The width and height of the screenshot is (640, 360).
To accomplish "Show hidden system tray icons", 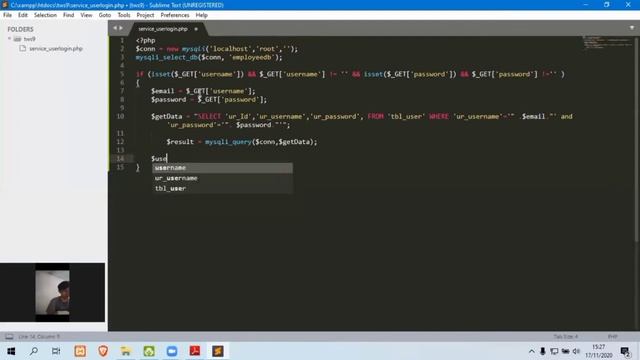I will point(531,351).
